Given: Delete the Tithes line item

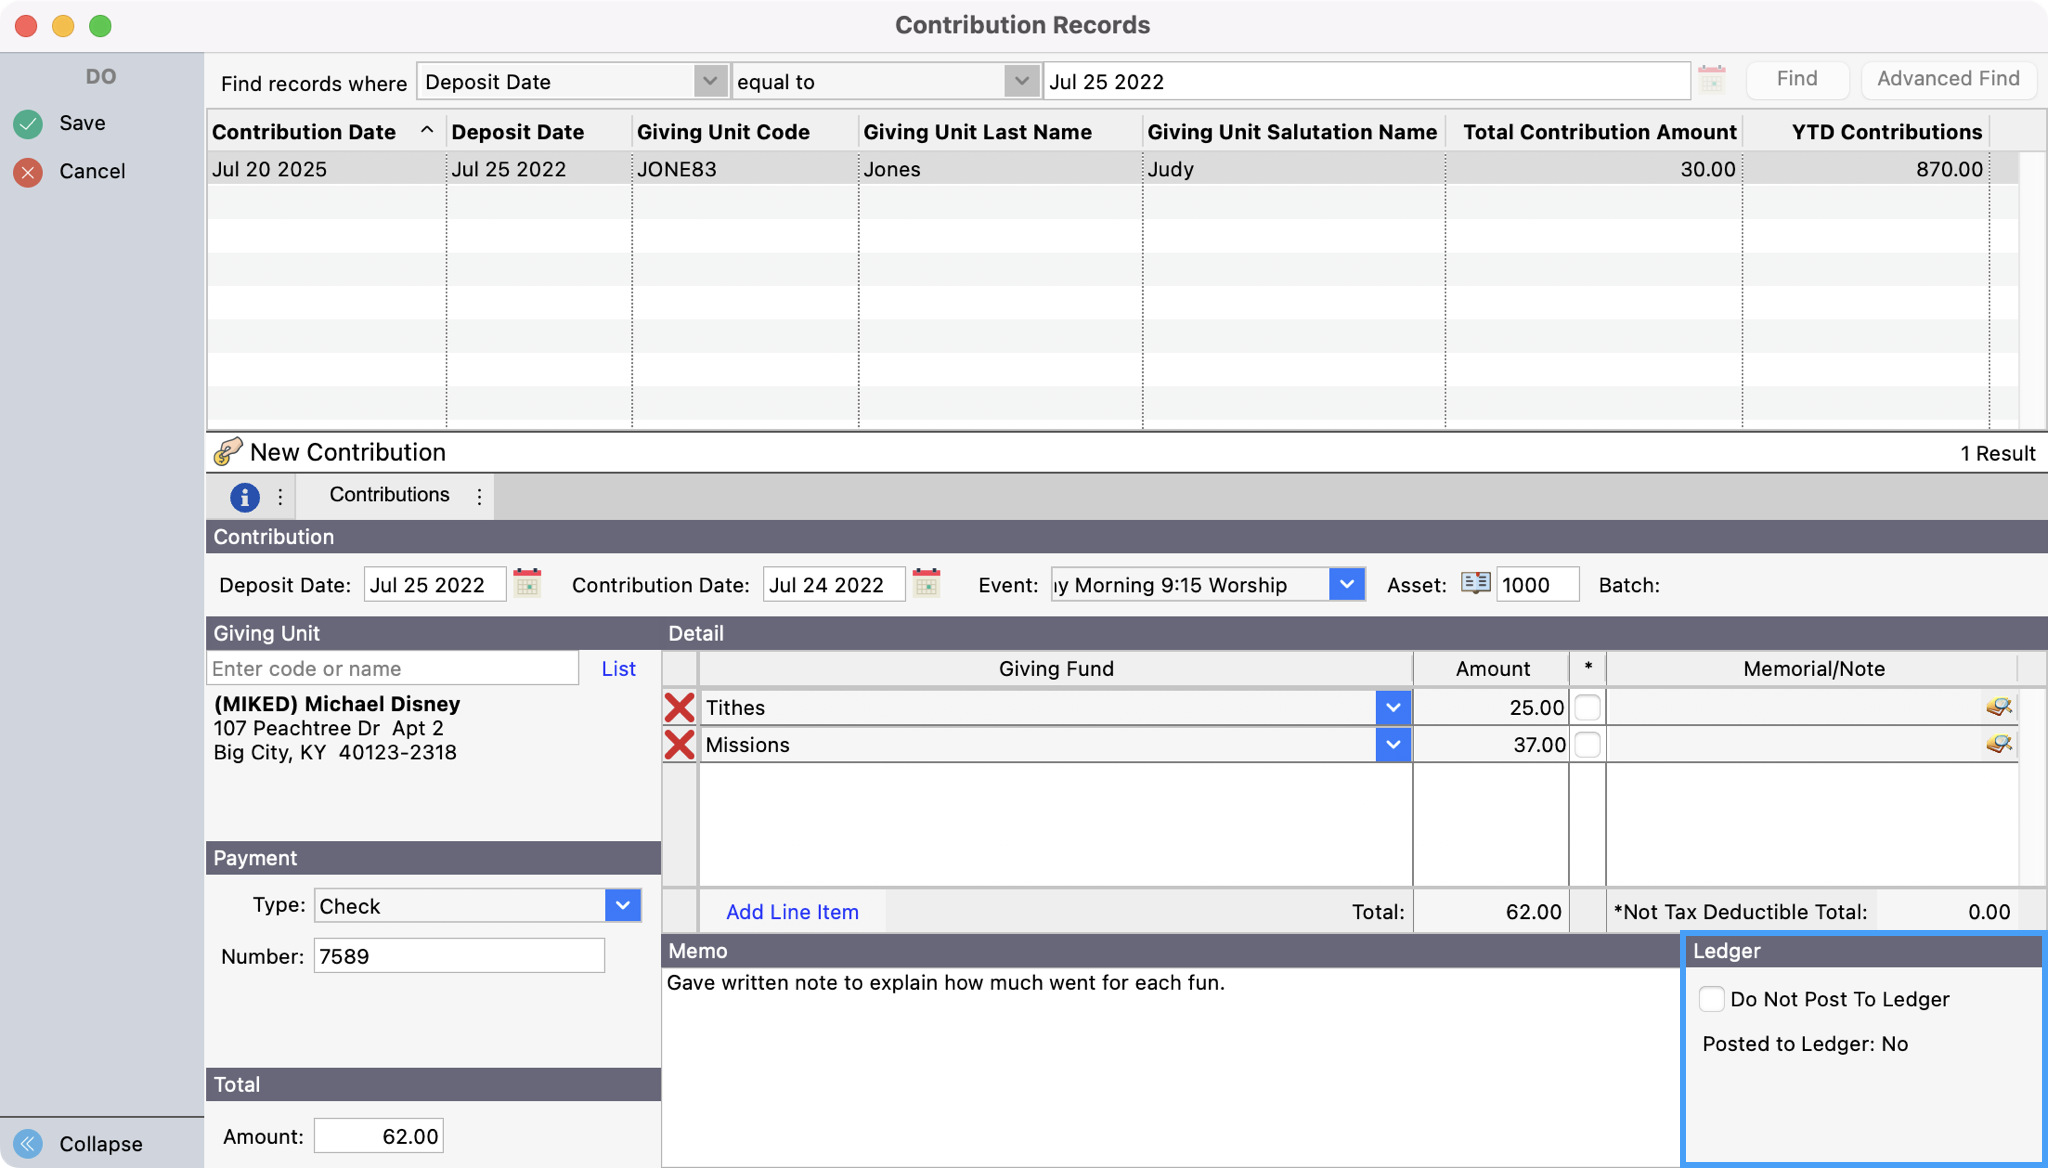Looking at the screenshot, I should [x=680, y=707].
